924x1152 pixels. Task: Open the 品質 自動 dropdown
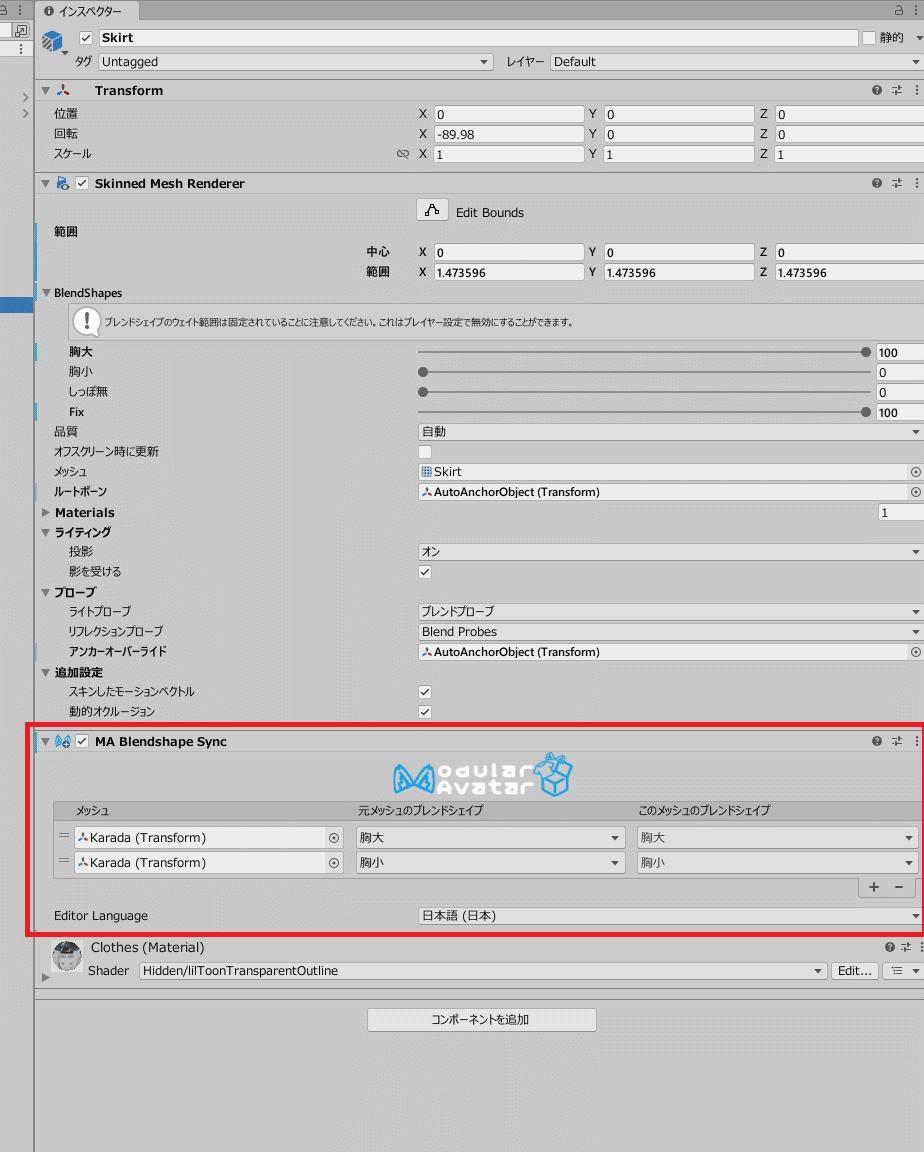(x=671, y=431)
